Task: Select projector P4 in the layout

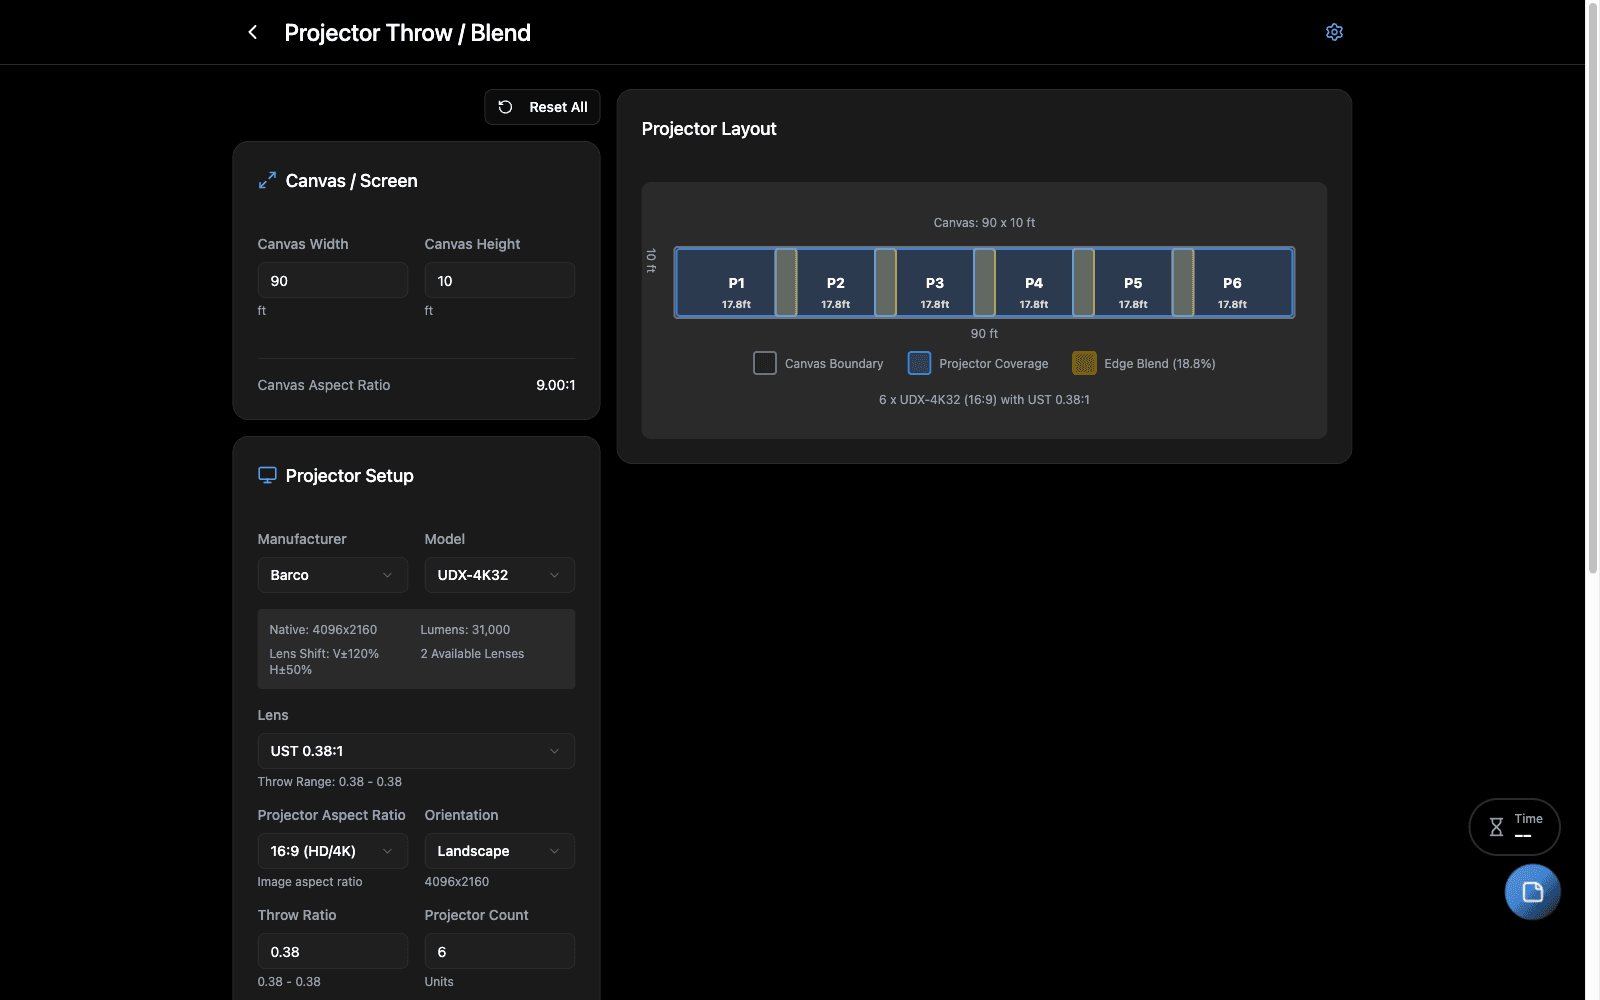Action: point(1034,283)
